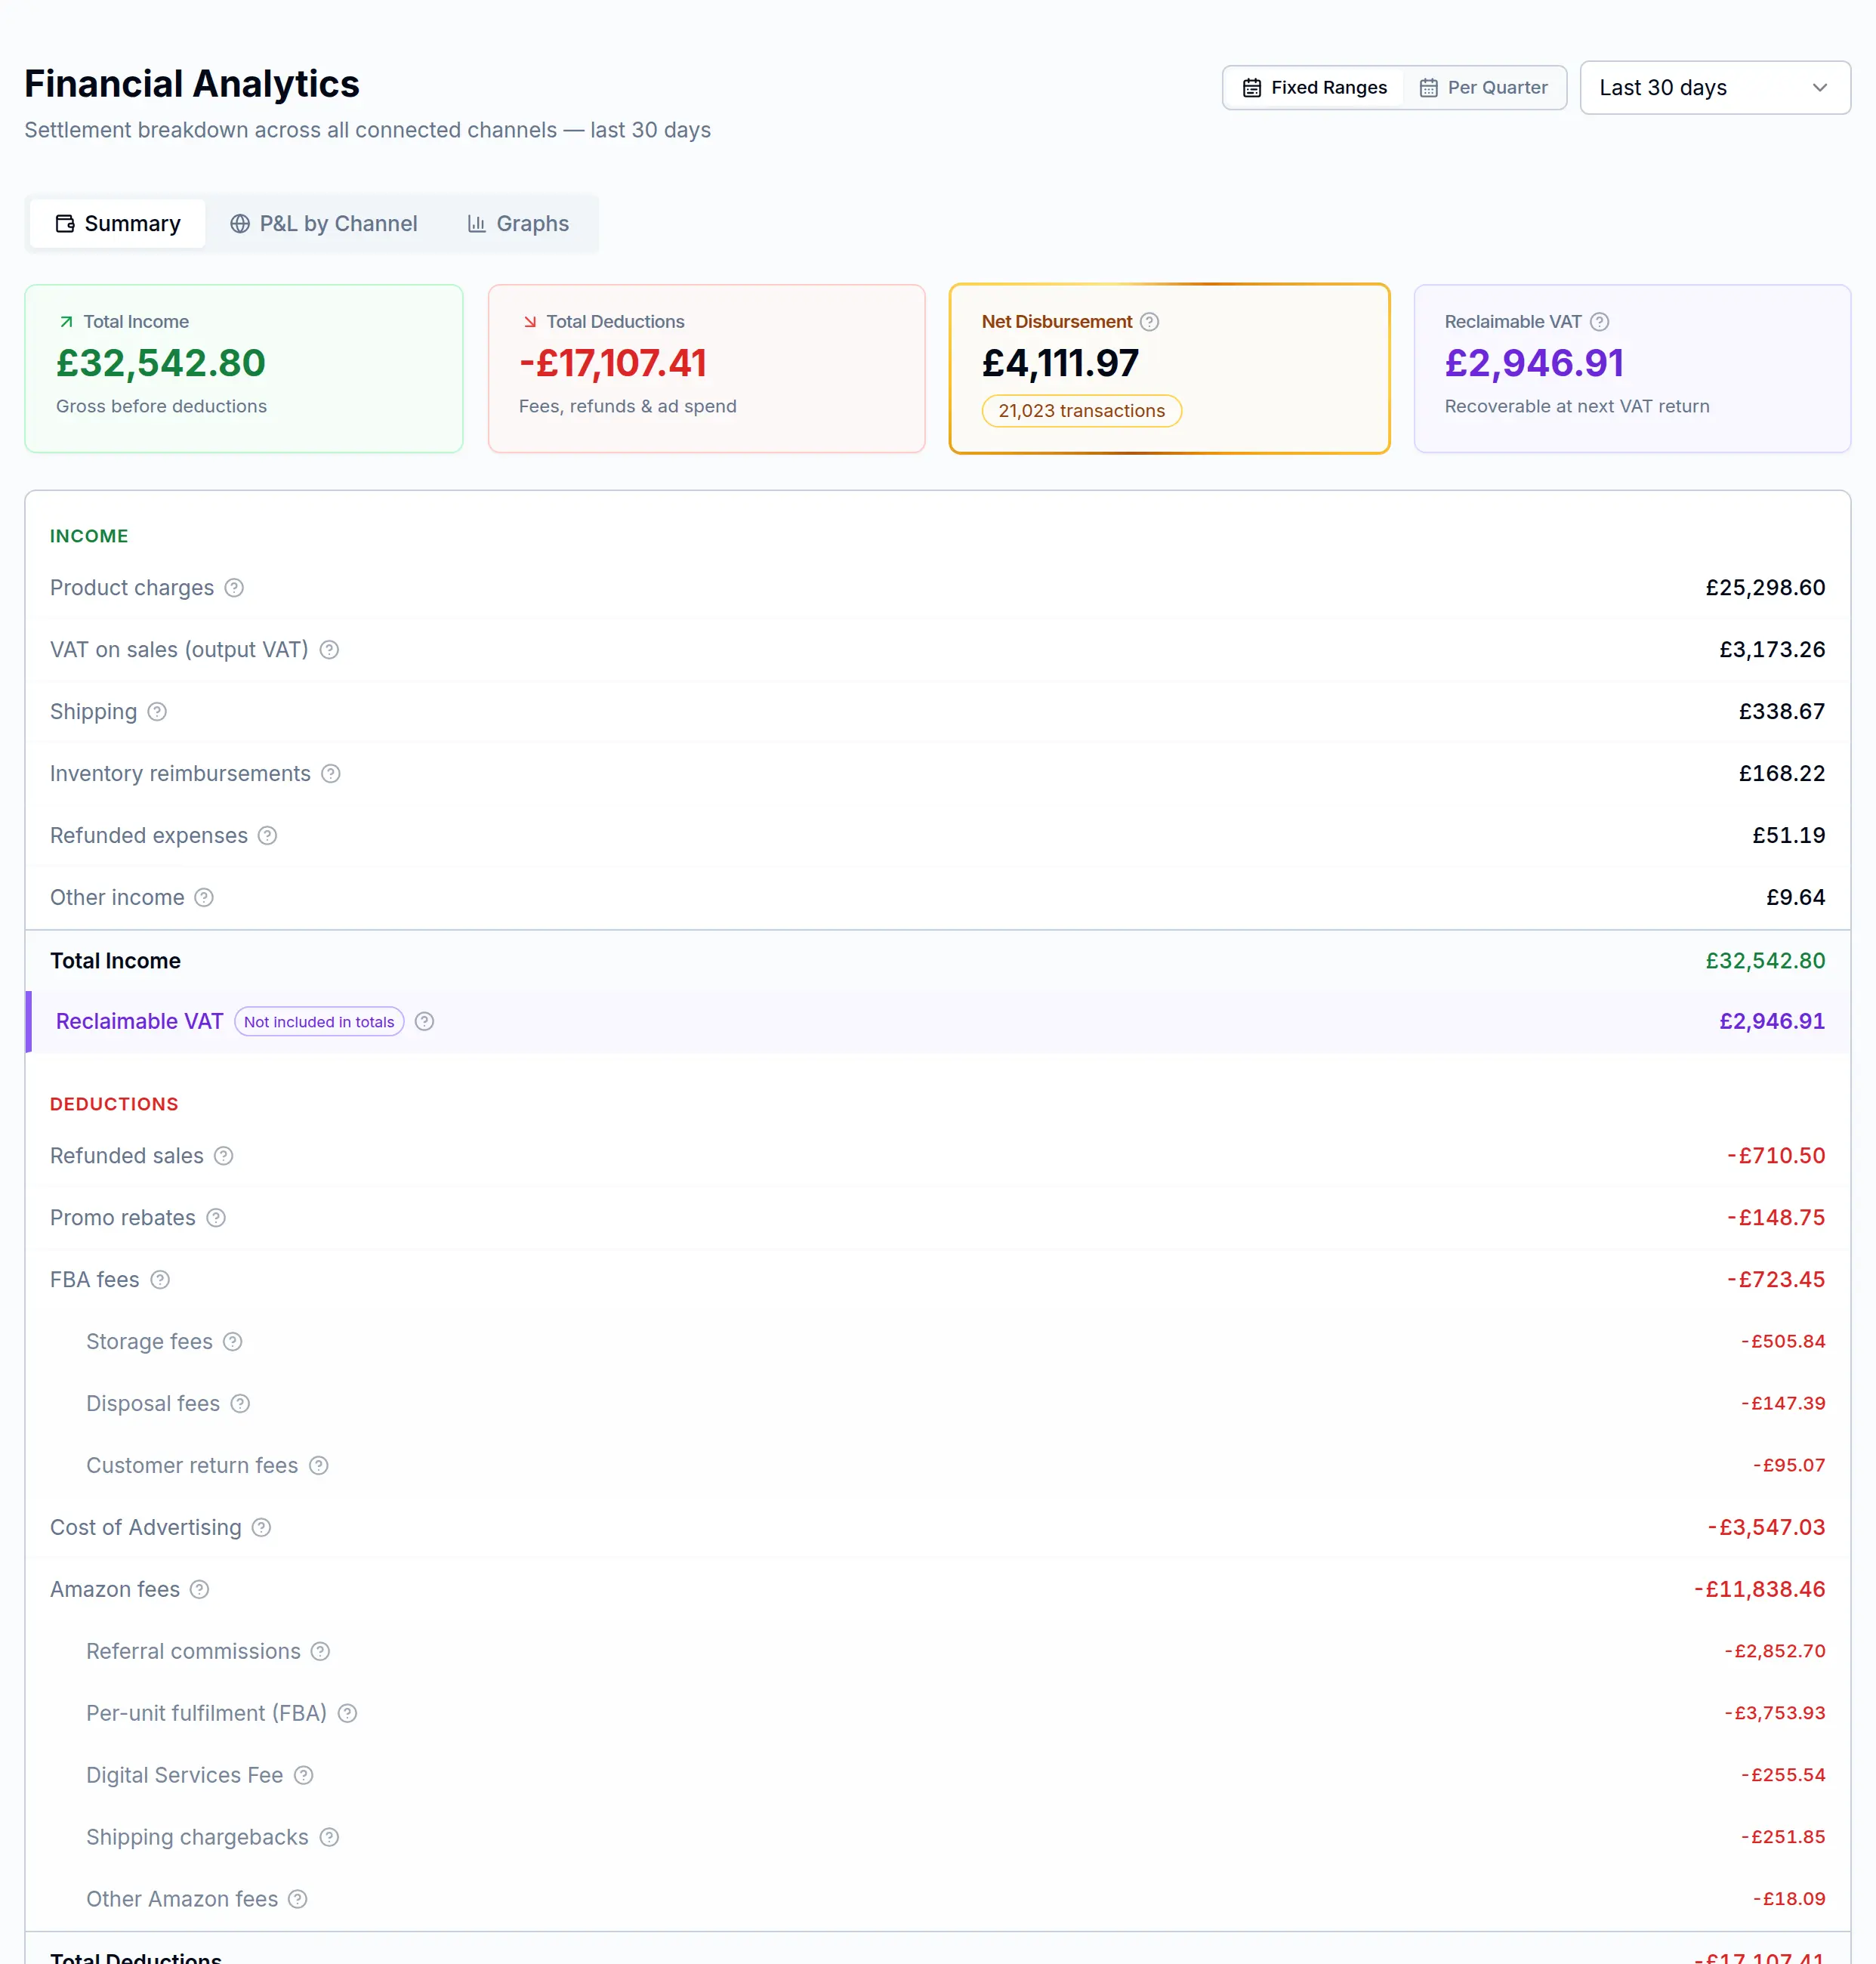
Task: Click help icon next to Product charges
Action: point(234,588)
